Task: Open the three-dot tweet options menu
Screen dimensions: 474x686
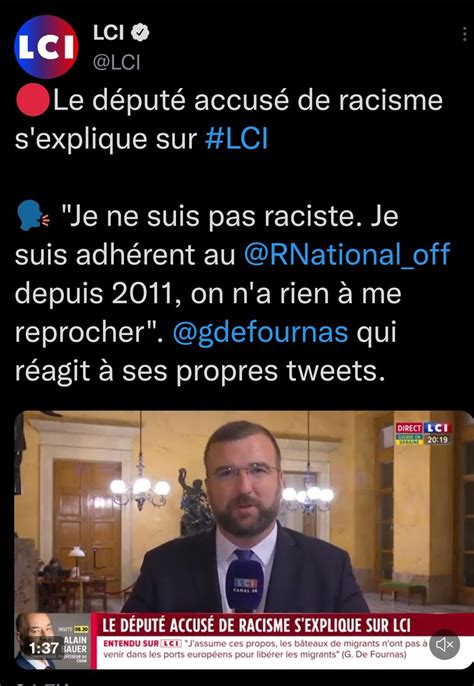Action: tap(464, 34)
